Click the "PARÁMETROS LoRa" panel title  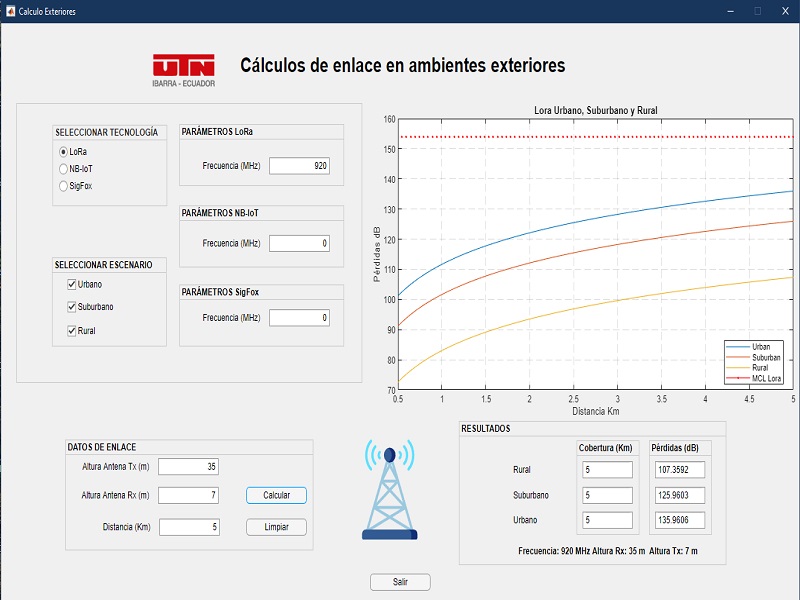217,132
